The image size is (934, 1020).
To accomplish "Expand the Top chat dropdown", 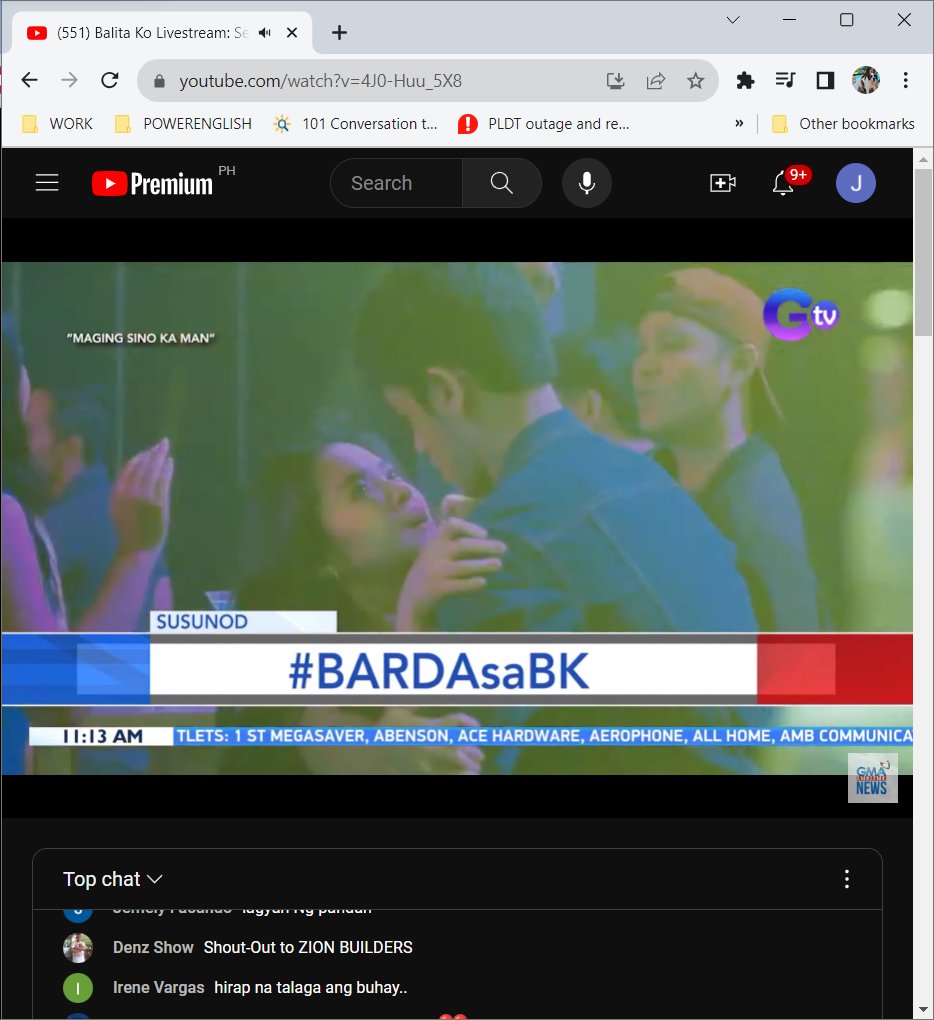I will click(113, 879).
